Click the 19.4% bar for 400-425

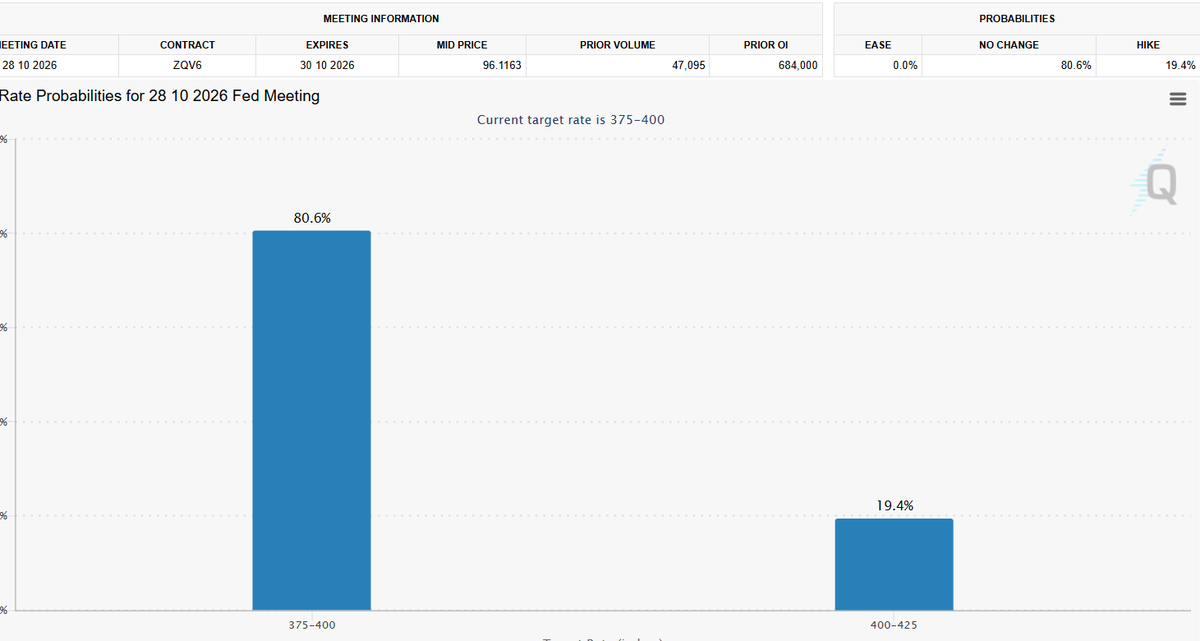[894, 564]
